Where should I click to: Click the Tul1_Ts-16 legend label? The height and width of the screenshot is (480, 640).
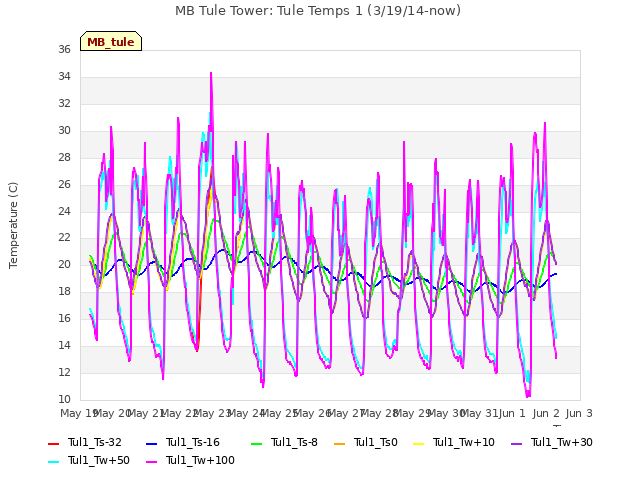tap(193, 442)
